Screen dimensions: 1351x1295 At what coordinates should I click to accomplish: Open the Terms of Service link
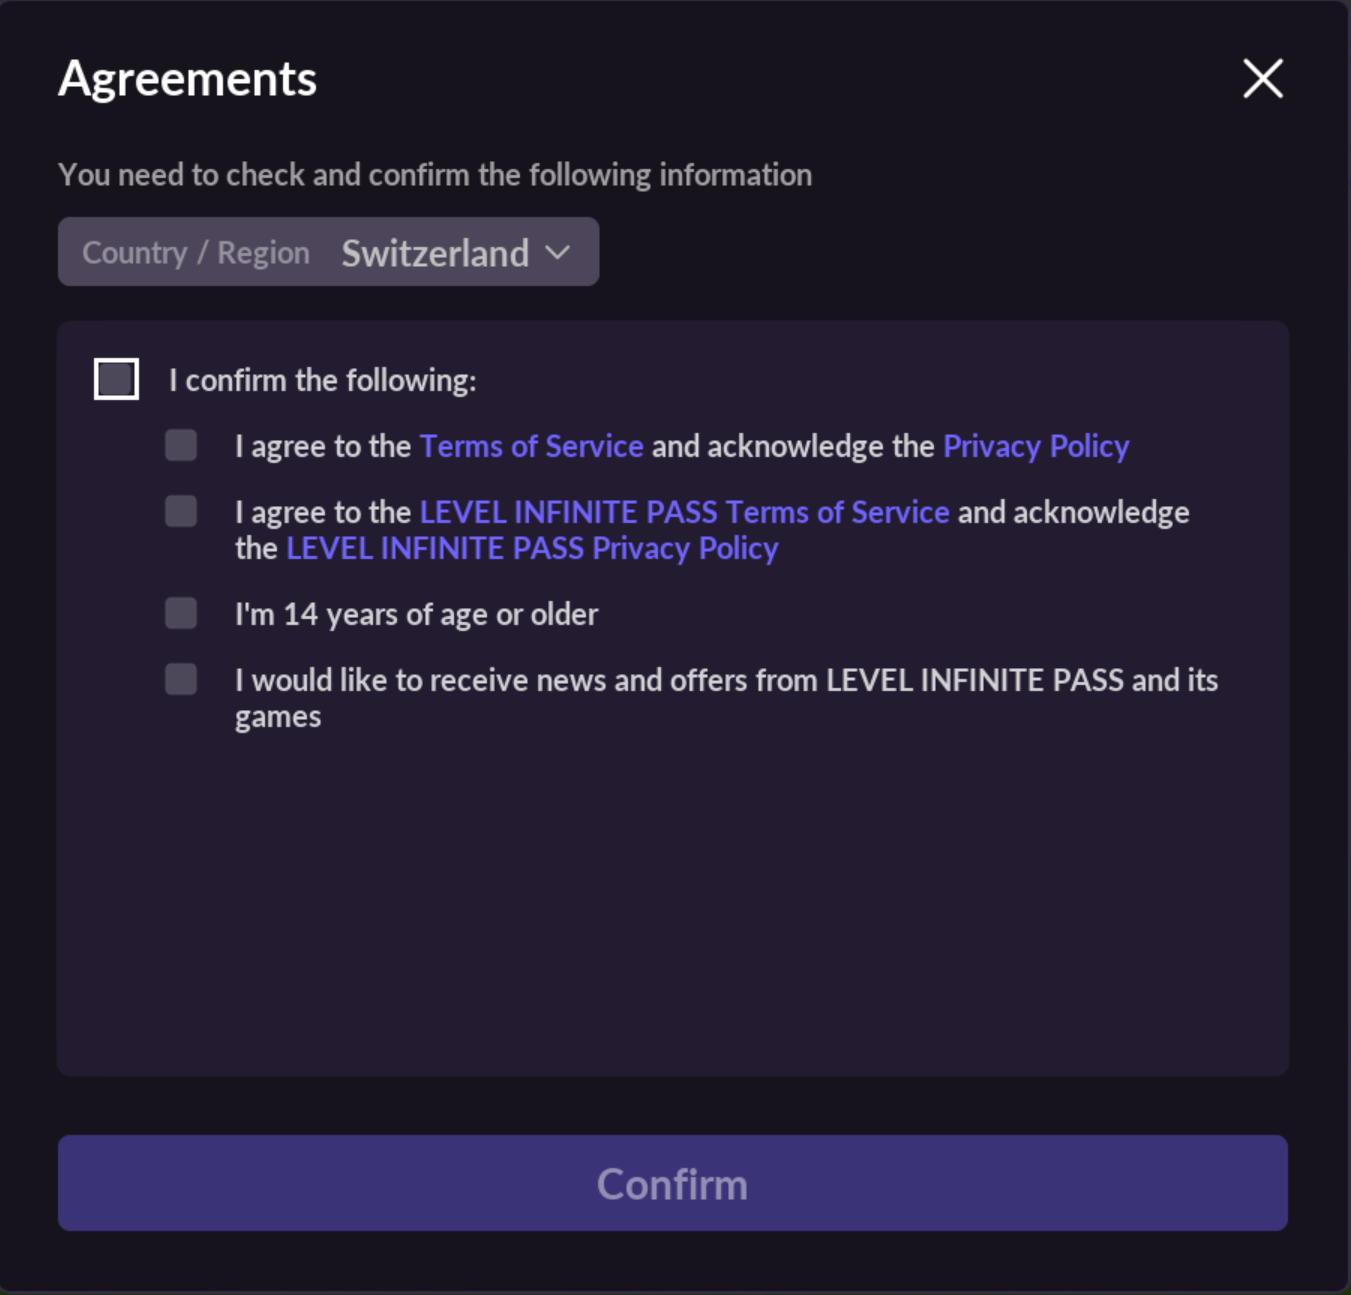(531, 446)
